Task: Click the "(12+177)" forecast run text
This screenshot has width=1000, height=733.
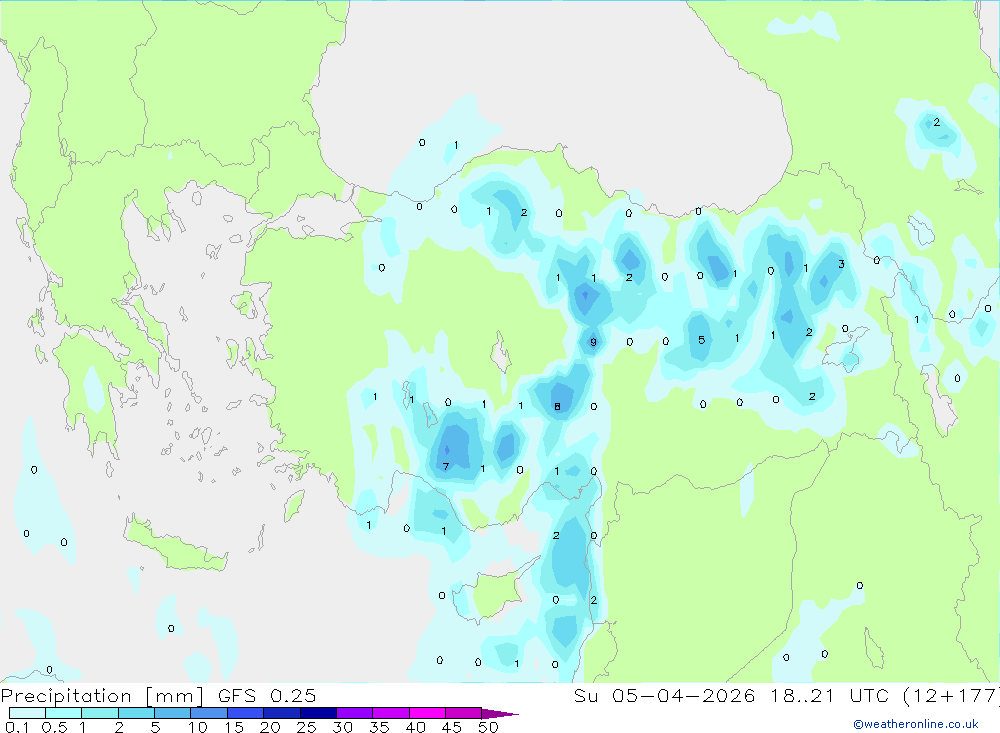Action: [x=951, y=696]
